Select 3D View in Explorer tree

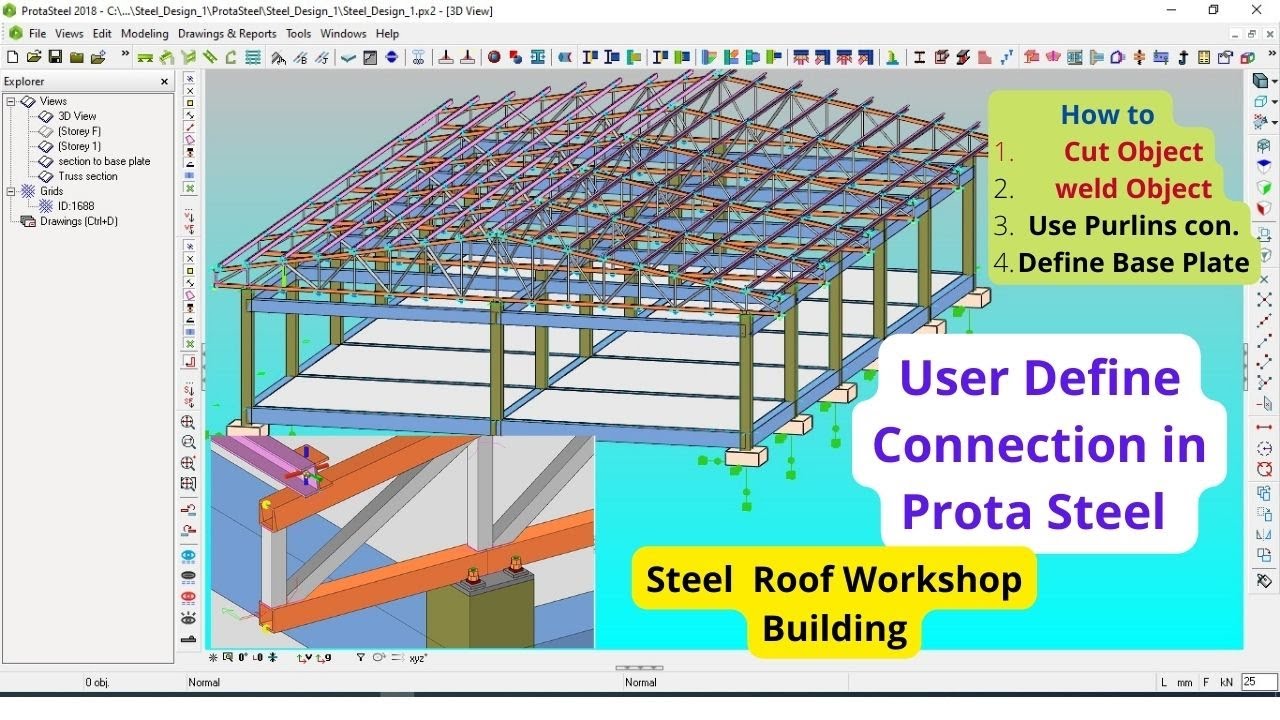77,116
